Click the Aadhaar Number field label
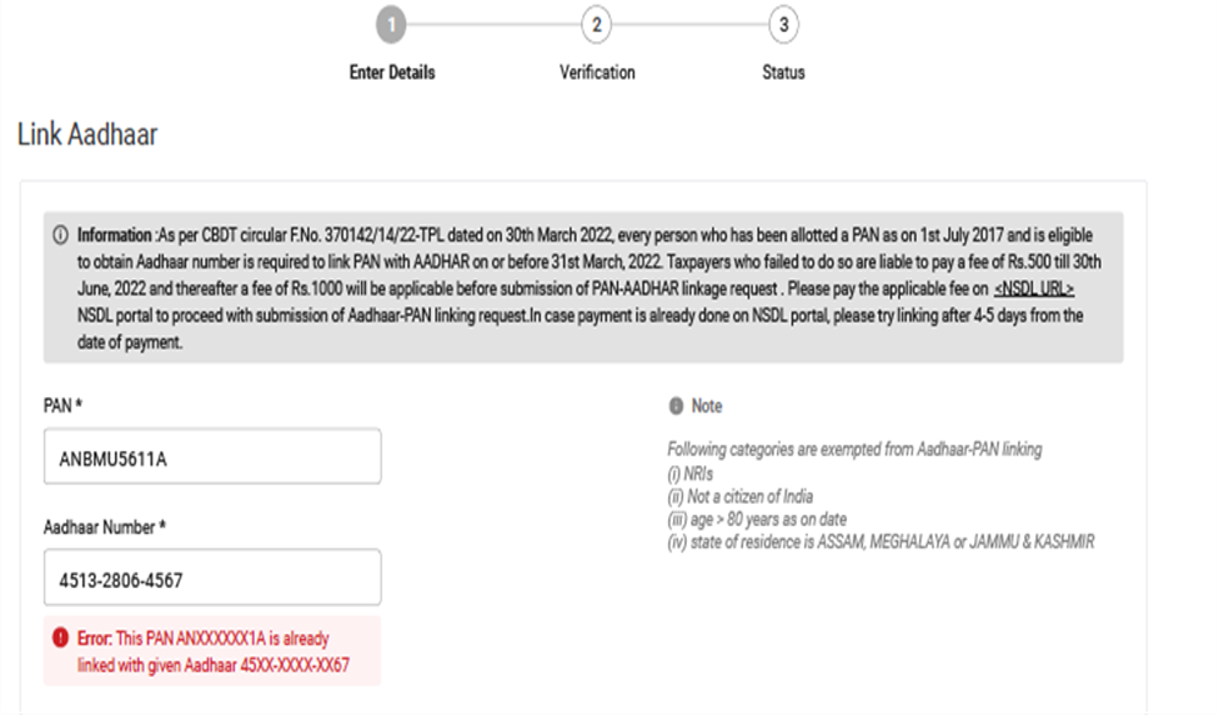This screenshot has height=715, width=1229. pos(104,526)
